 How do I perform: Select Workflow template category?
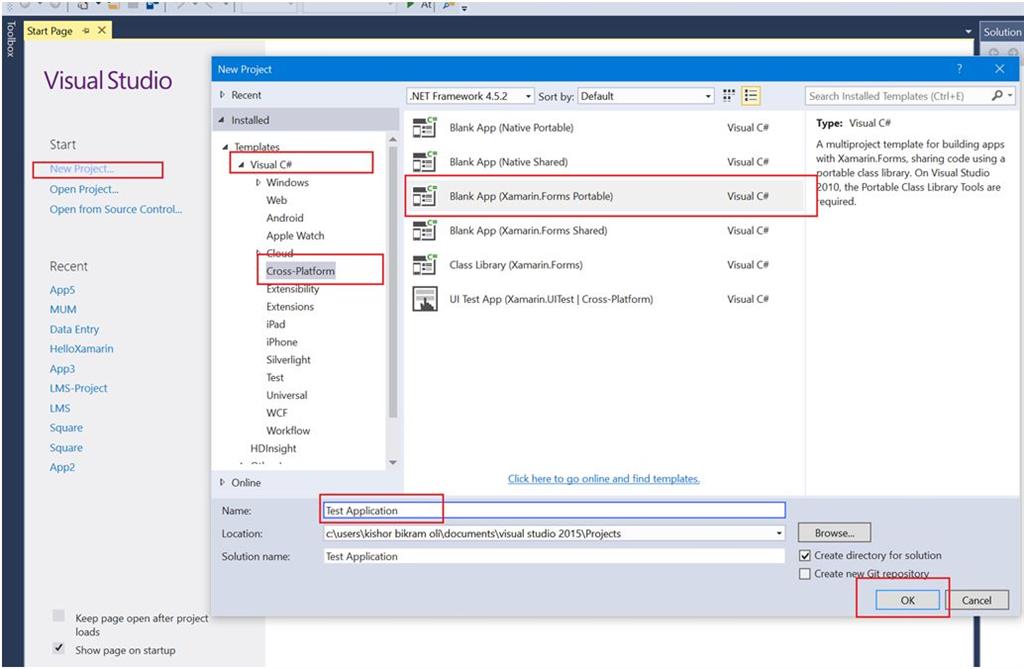[x=288, y=431]
